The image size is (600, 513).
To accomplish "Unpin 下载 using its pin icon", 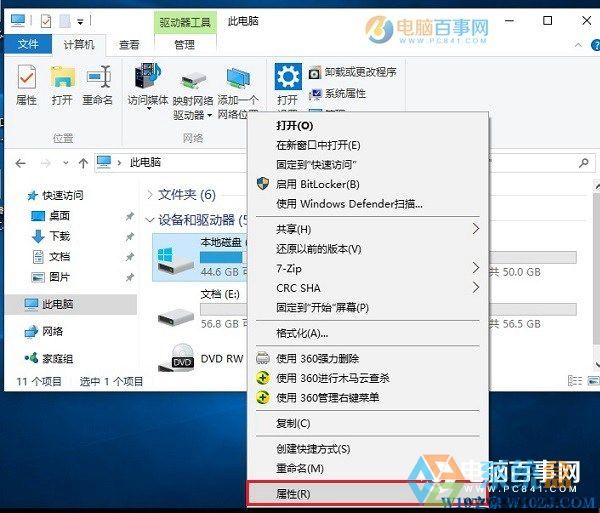I will coord(130,237).
